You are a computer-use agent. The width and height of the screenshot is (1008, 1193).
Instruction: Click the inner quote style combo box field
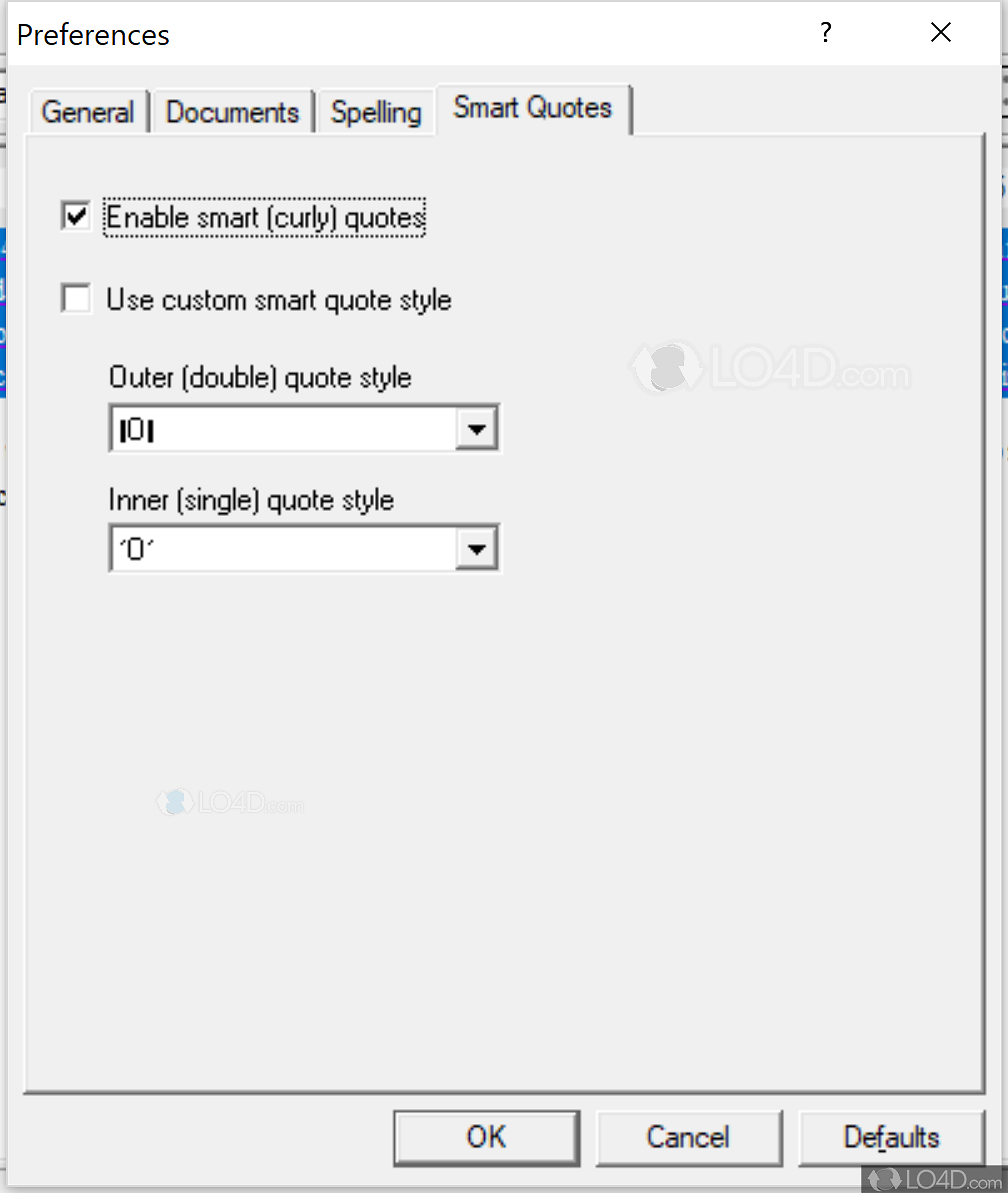282,549
